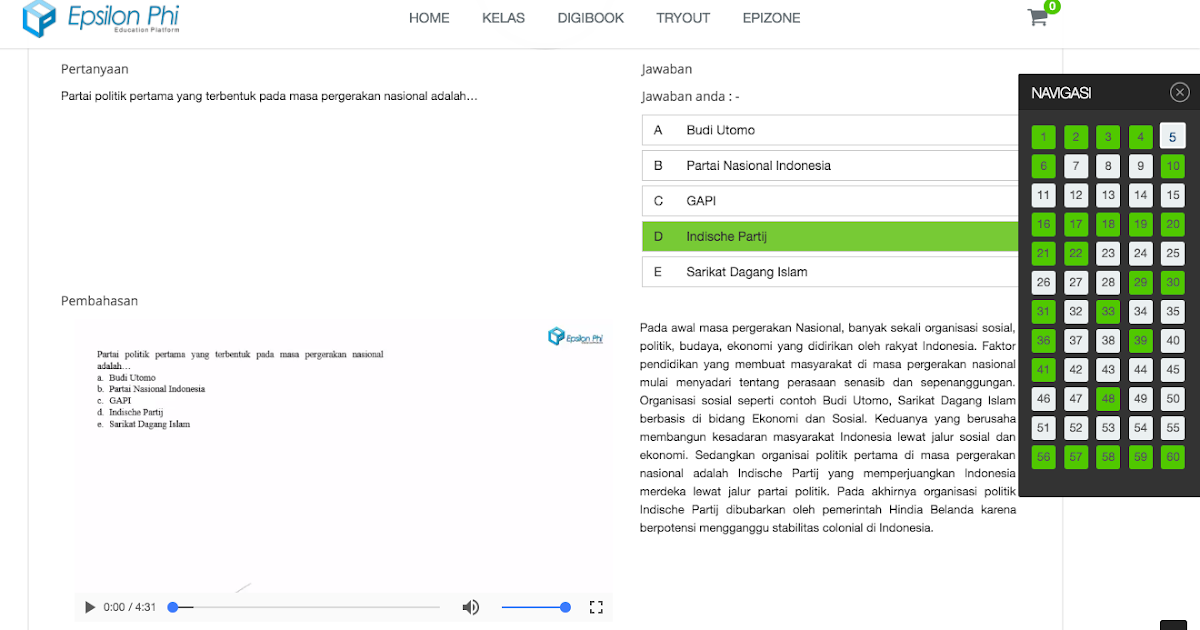Viewport: 1200px width, 630px height.
Task: Navigate to question 31
Action: click(x=1043, y=311)
